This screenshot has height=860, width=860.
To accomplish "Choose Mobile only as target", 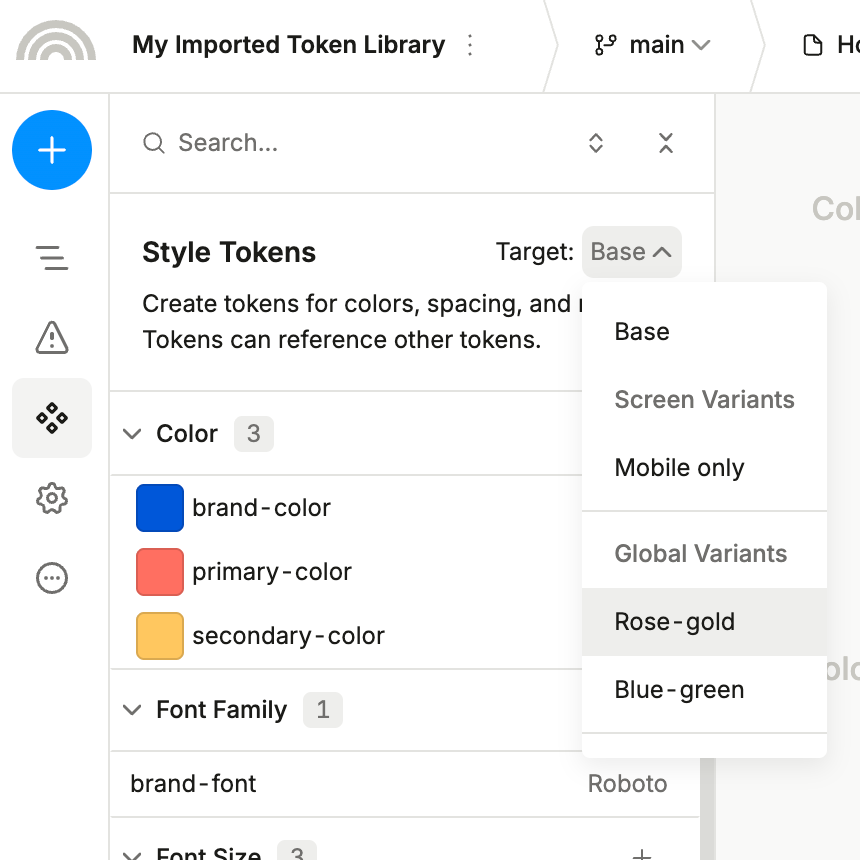I will pos(679,467).
